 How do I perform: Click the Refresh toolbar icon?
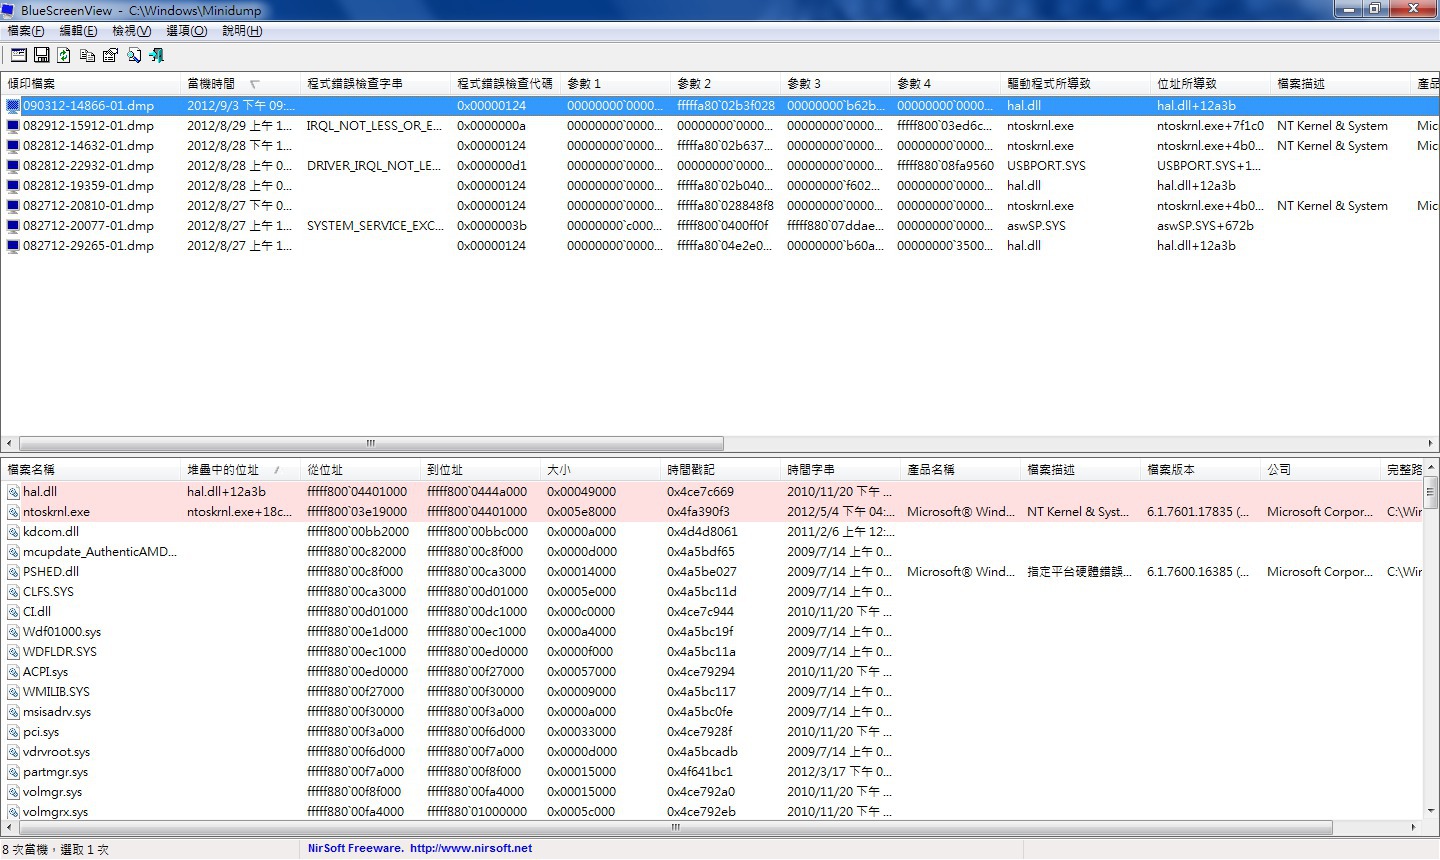(64, 55)
